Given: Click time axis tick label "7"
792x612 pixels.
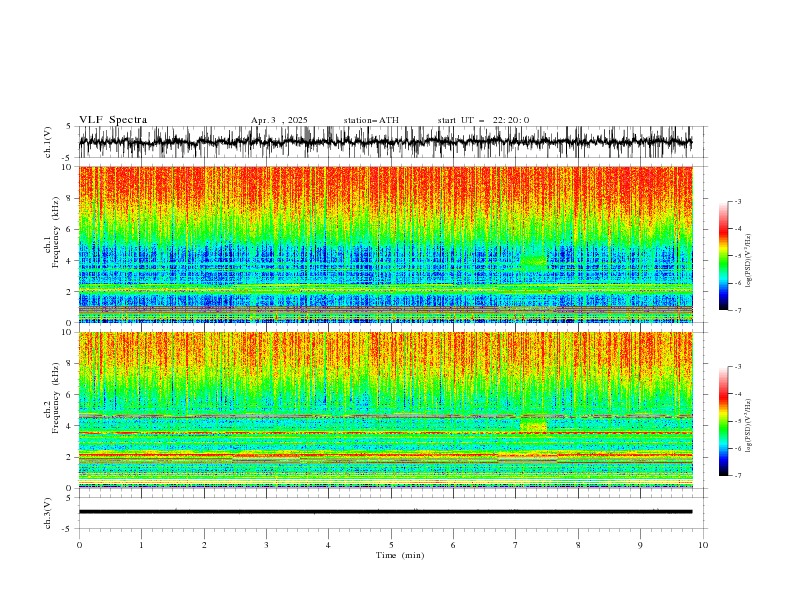Looking at the screenshot, I should pyautogui.click(x=516, y=545).
